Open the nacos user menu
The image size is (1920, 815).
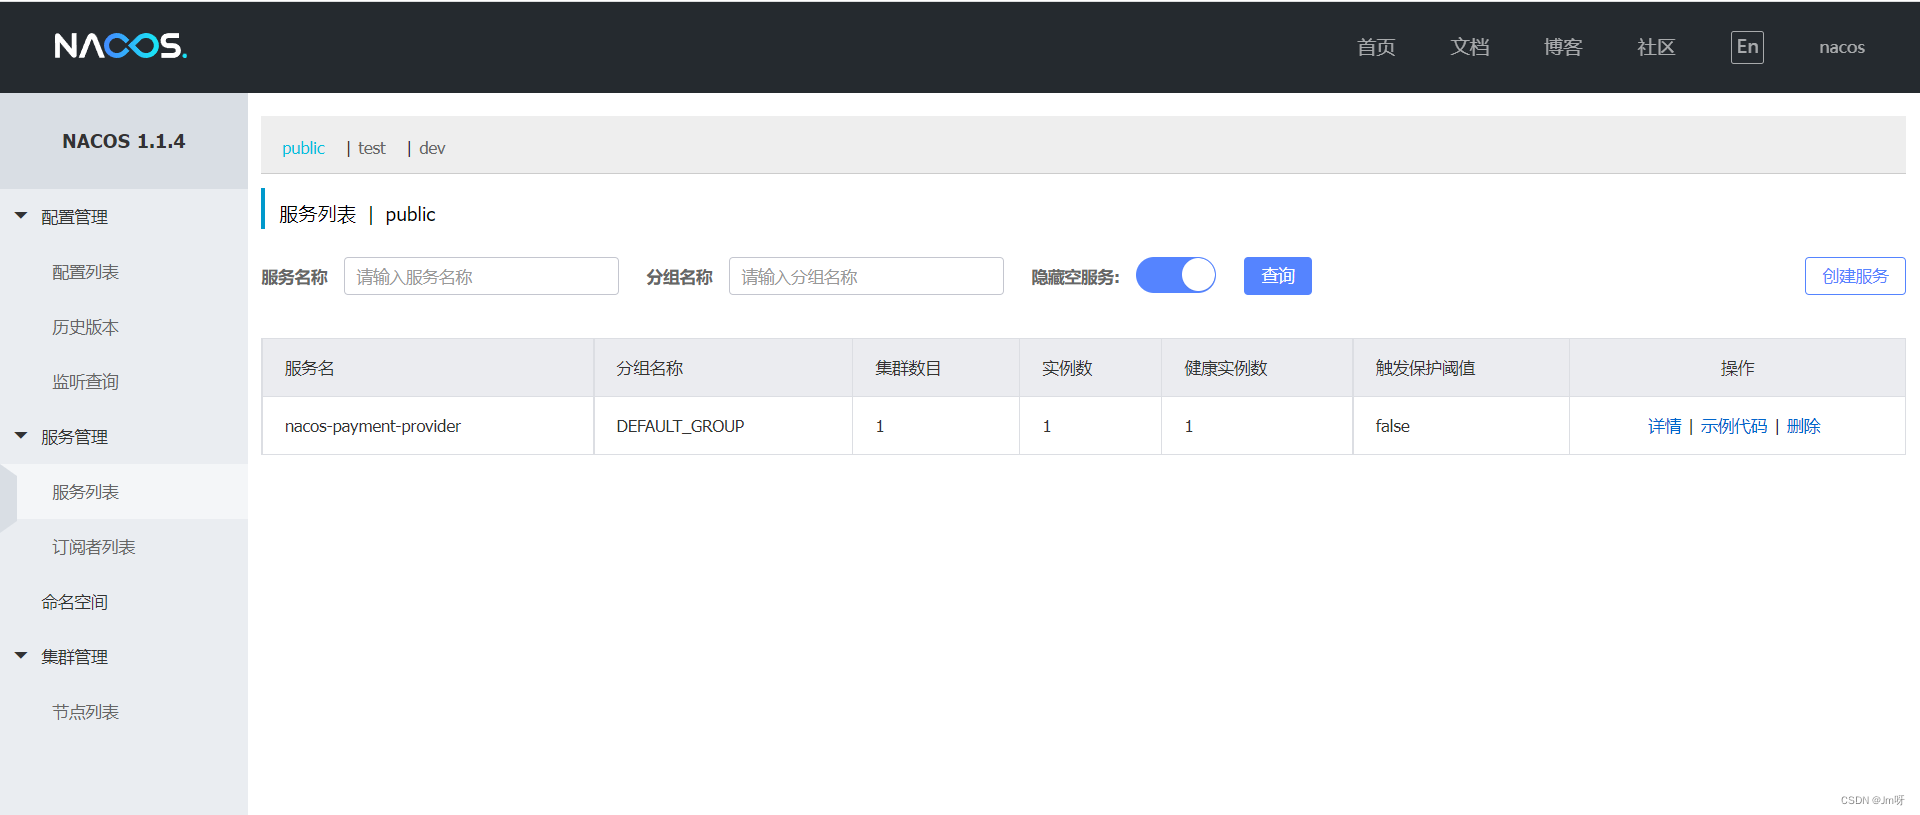coord(1841,47)
